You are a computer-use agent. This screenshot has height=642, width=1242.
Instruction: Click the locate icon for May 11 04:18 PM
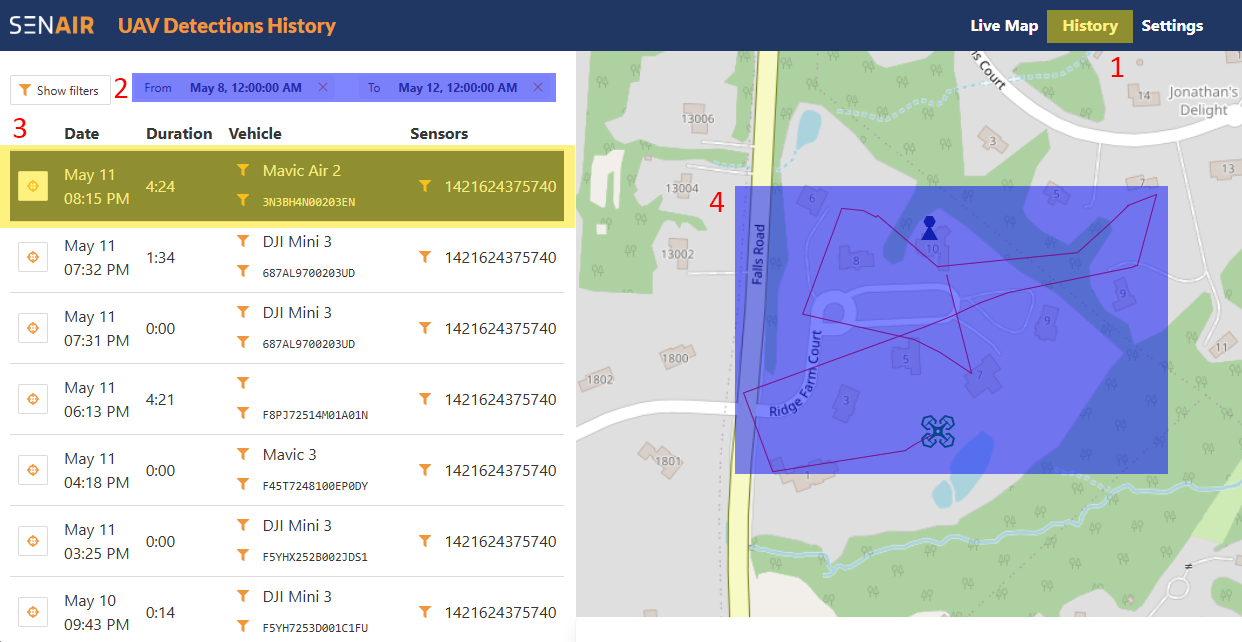(33, 471)
